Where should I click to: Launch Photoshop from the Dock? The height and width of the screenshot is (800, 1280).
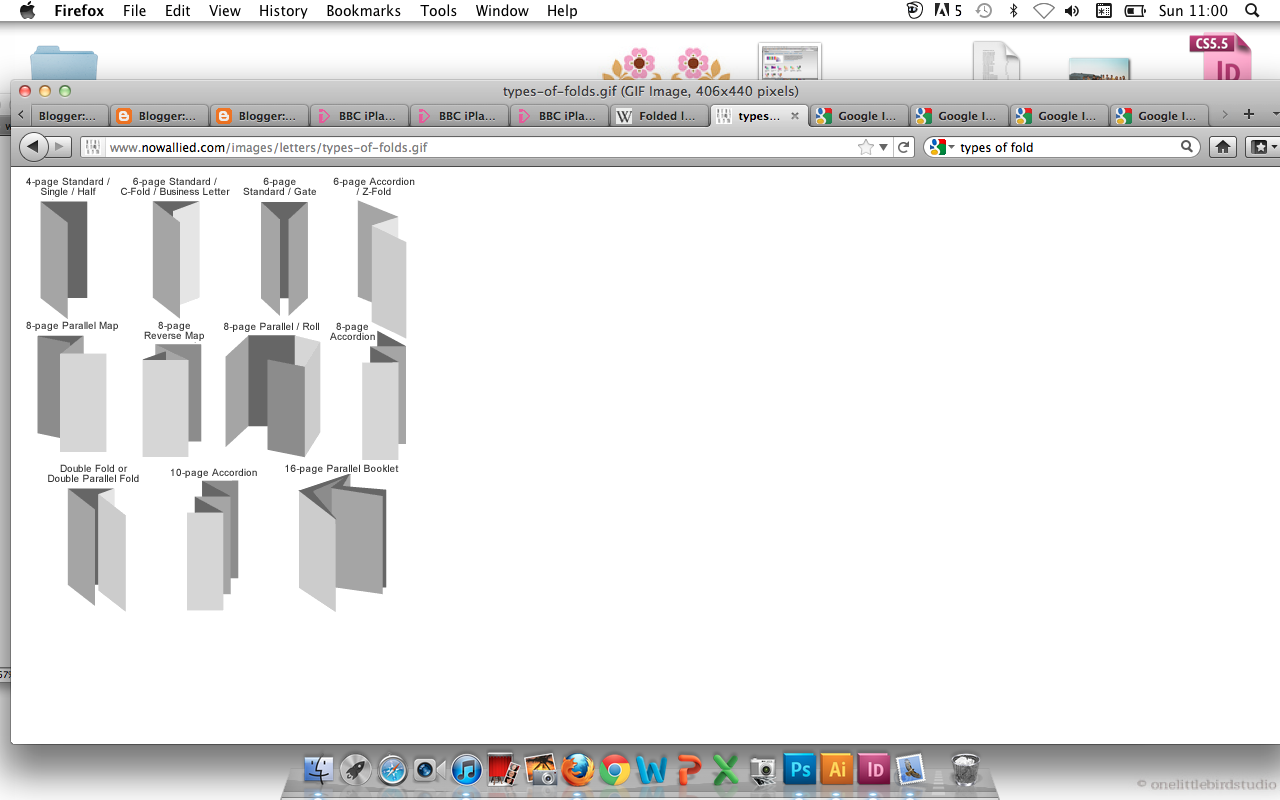(x=799, y=770)
